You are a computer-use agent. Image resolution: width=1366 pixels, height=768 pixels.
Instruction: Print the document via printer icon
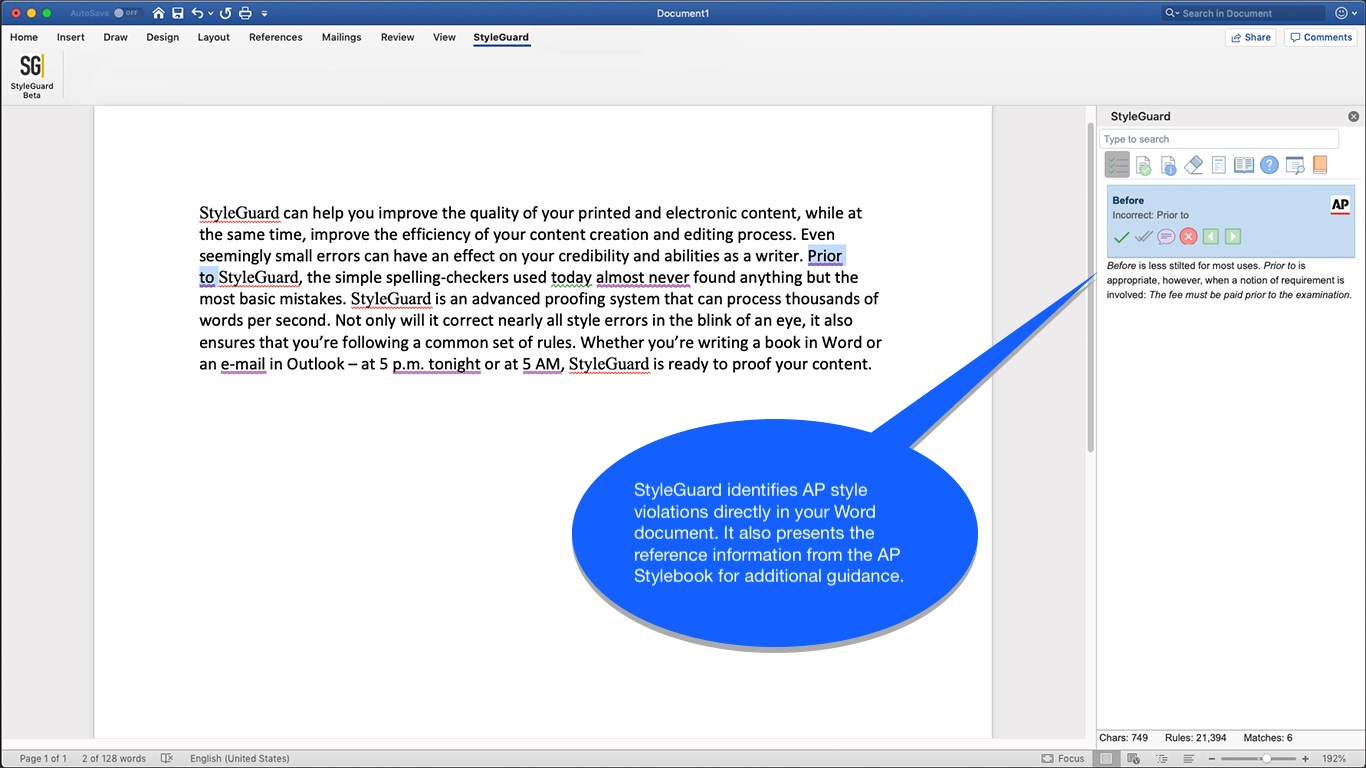click(x=245, y=13)
